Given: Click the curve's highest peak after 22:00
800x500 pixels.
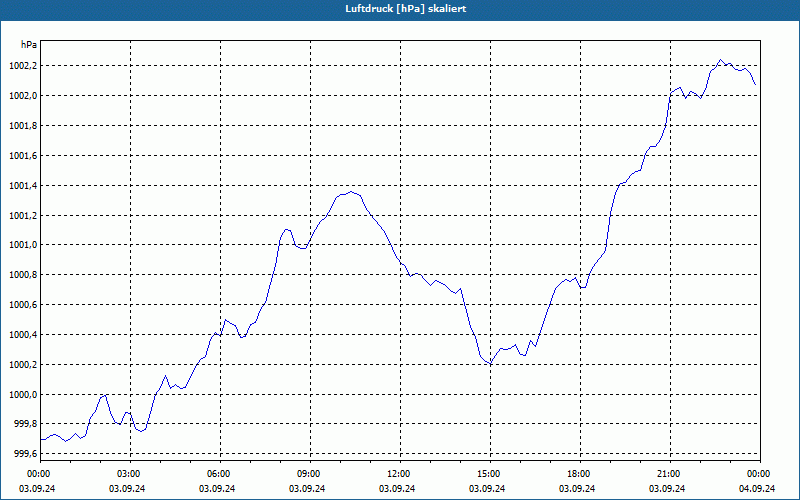Looking at the screenshot, I should pyautogui.click(x=720, y=60).
